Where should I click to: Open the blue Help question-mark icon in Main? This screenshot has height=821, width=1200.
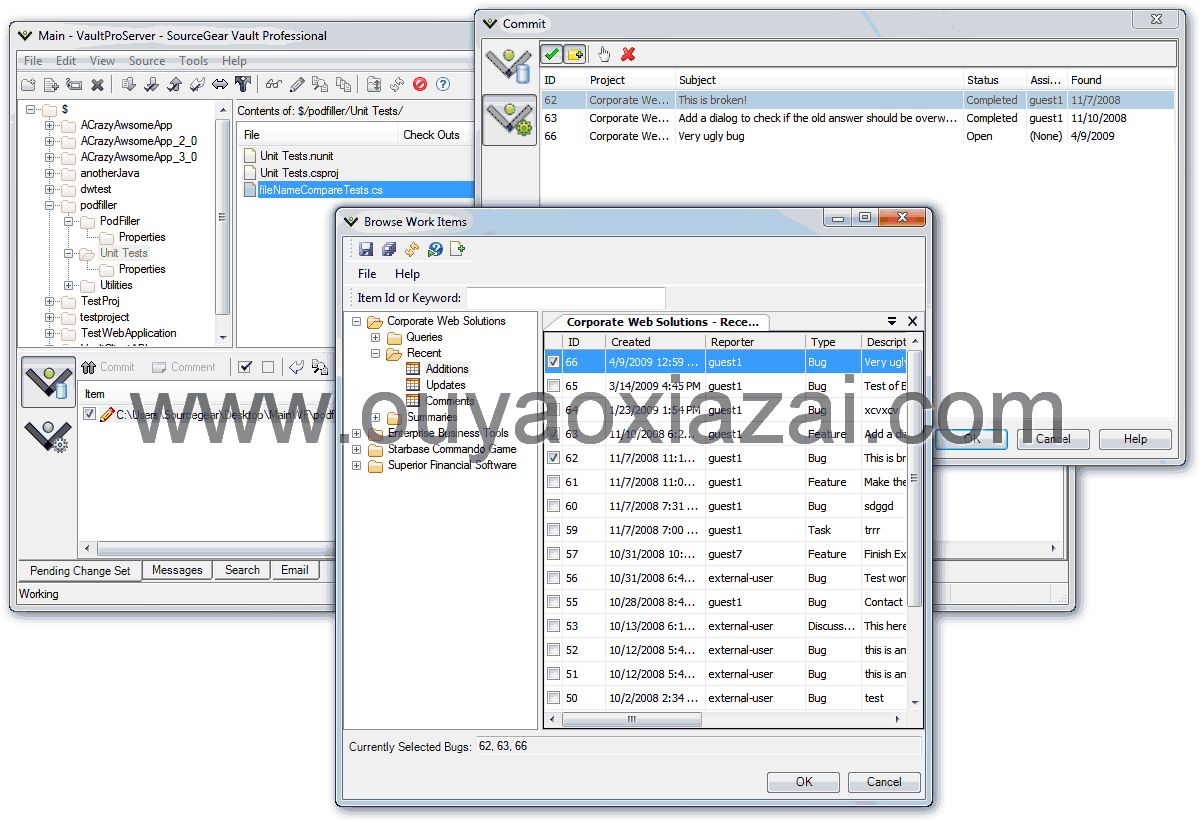[443, 85]
